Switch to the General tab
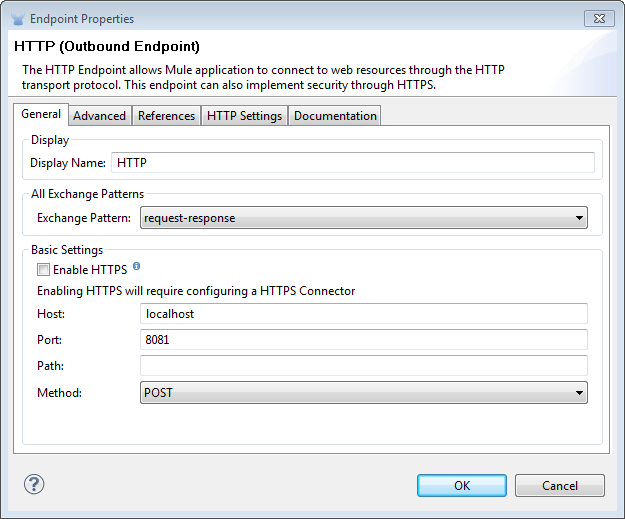Image resolution: width=625 pixels, height=519 pixels. pos(41,114)
